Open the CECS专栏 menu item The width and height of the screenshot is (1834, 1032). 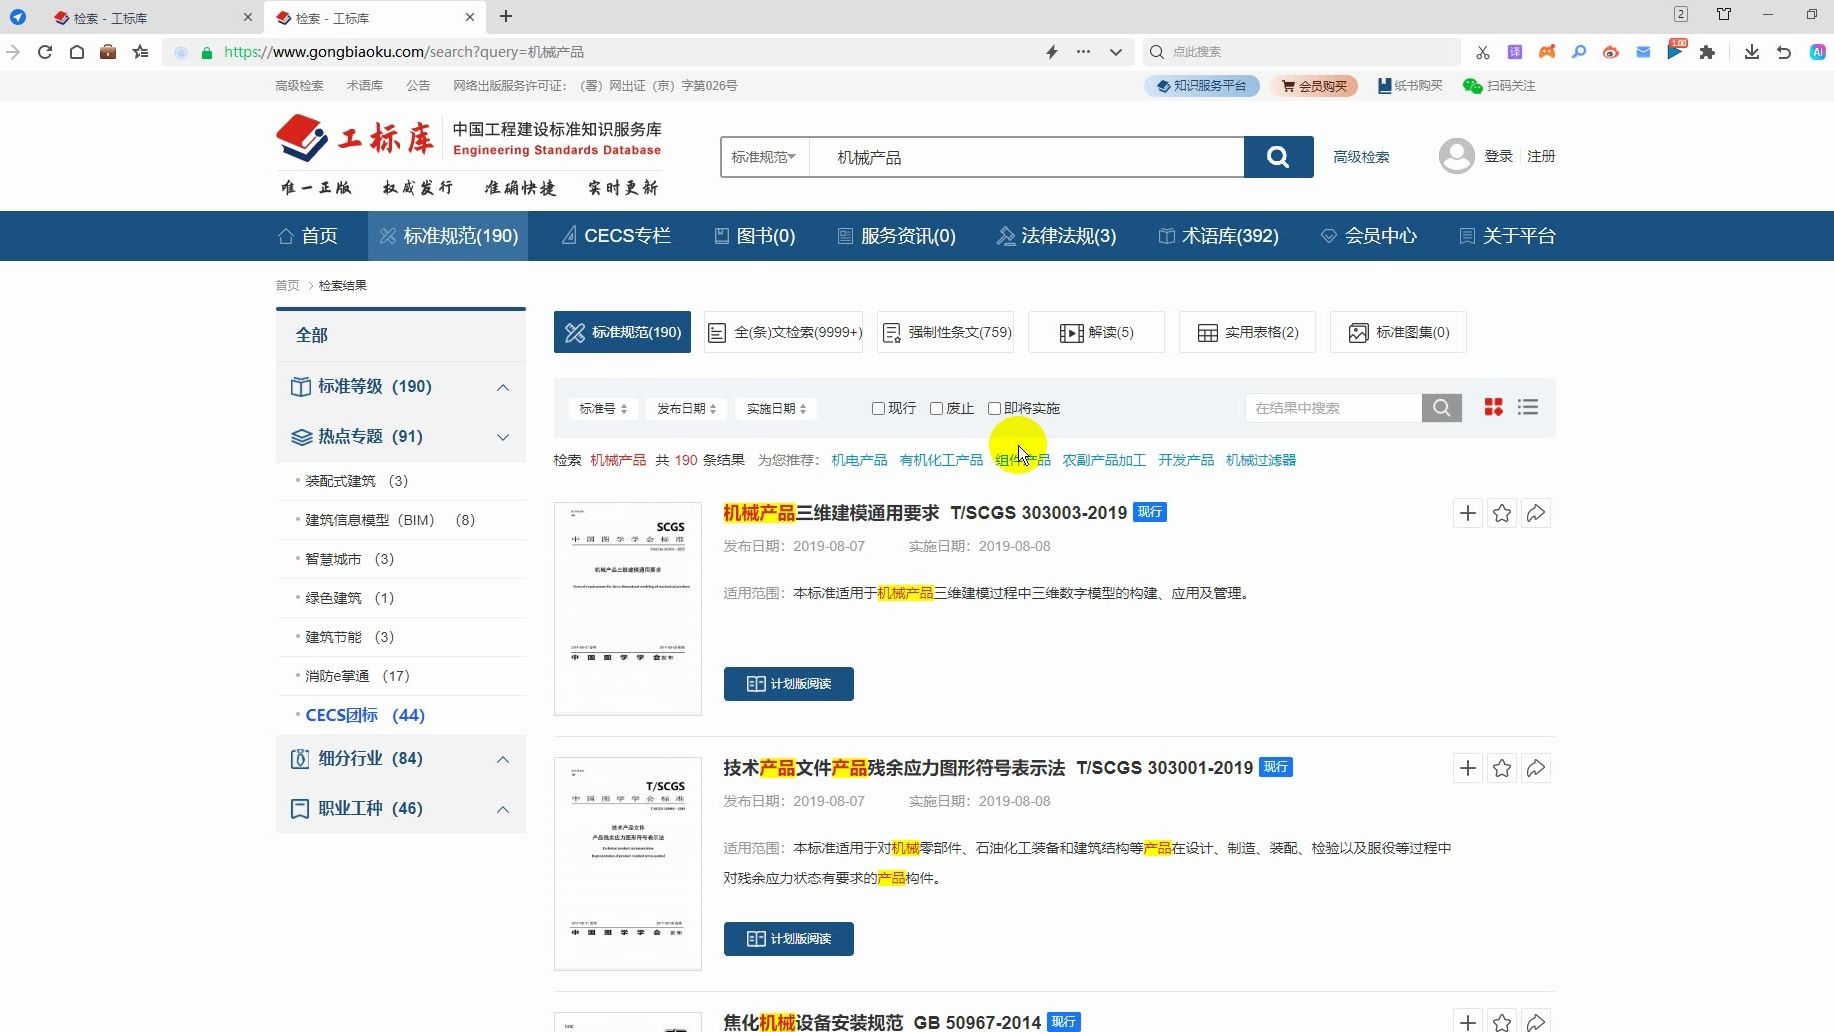616,235
